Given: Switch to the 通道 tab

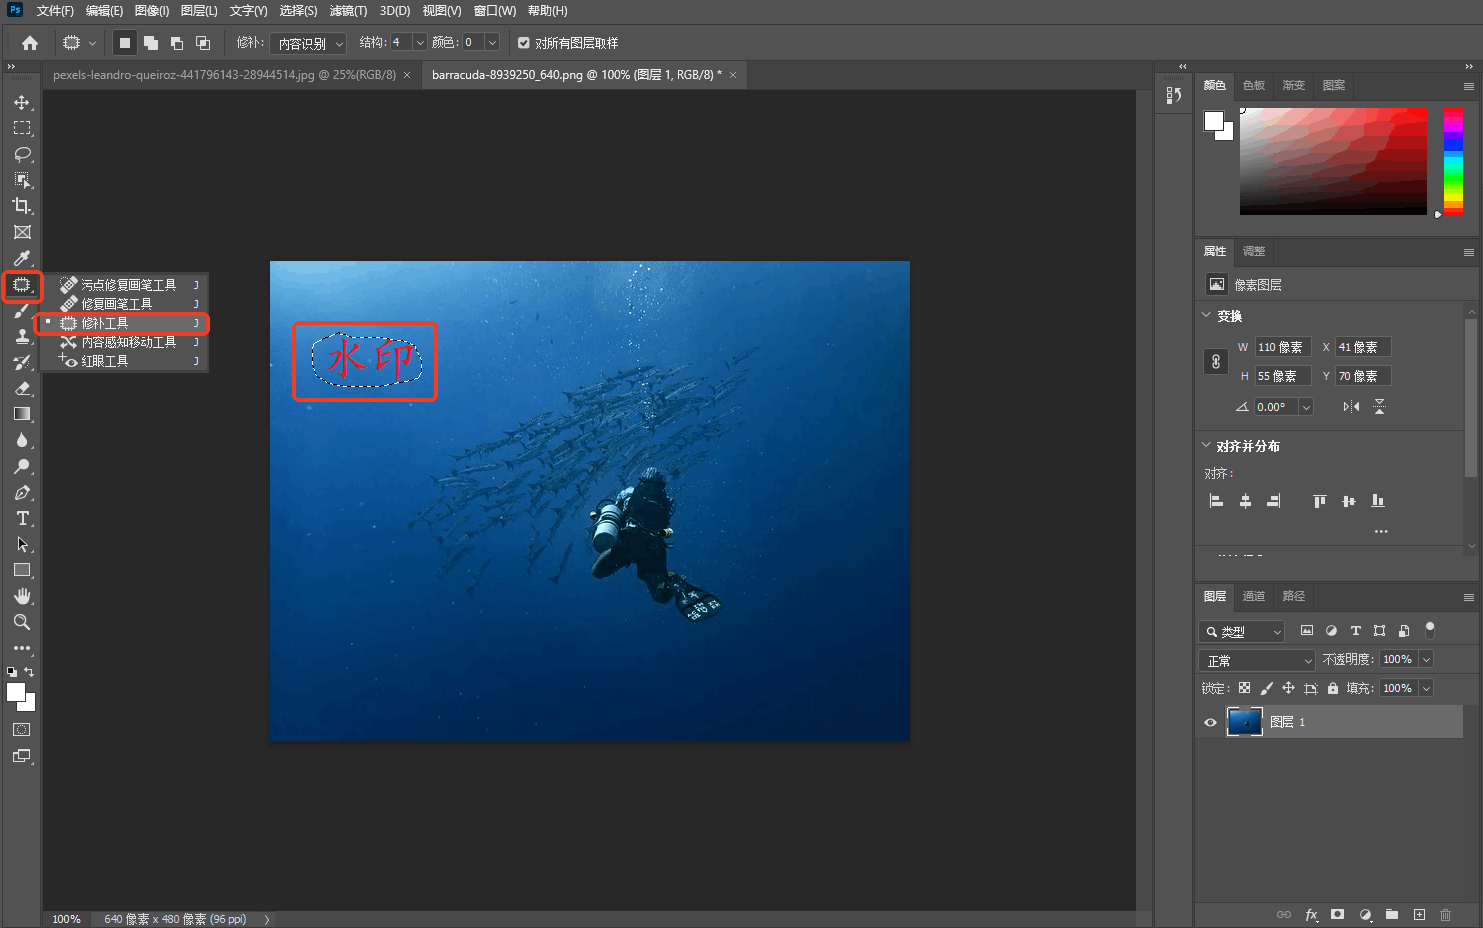Looking at the screenshot, I should point(1254,596).
